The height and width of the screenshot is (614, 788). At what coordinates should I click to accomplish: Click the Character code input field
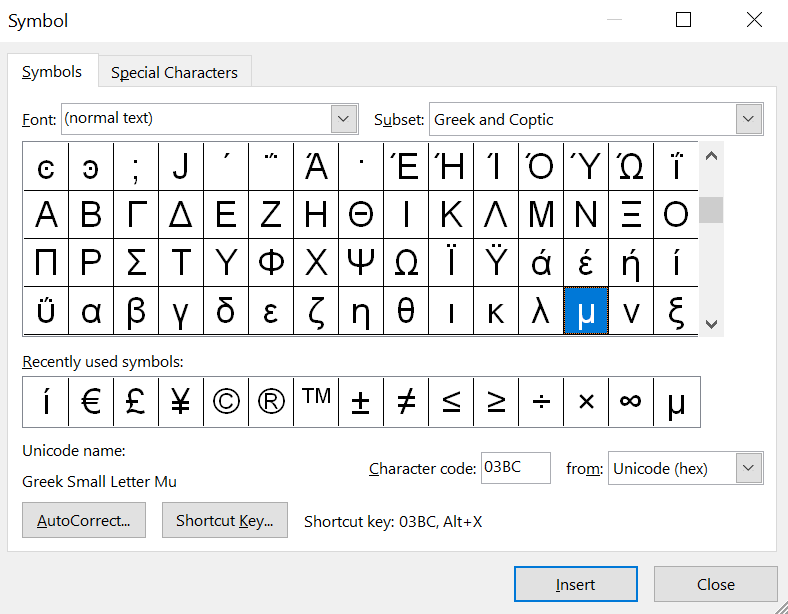pyautogui.click(x=515, y=468)
